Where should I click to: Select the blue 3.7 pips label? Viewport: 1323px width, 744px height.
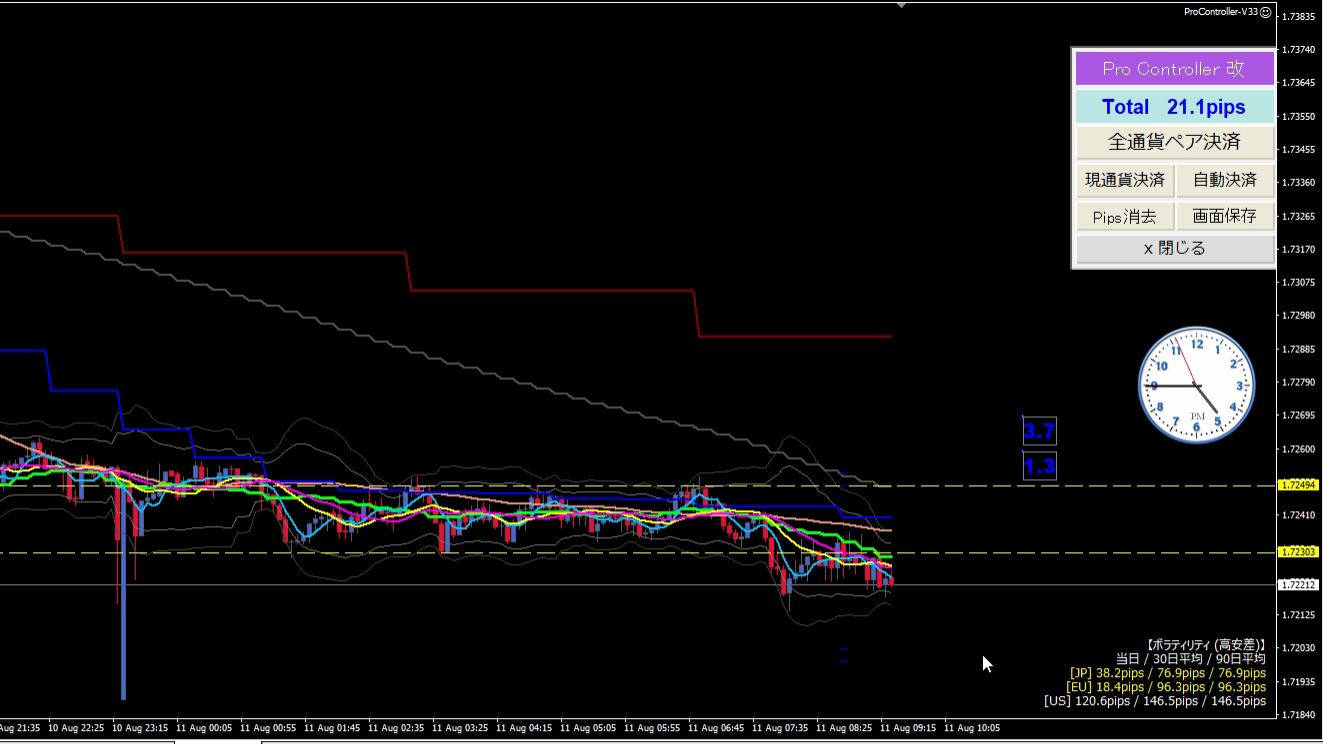click(x=1039, y=432)
